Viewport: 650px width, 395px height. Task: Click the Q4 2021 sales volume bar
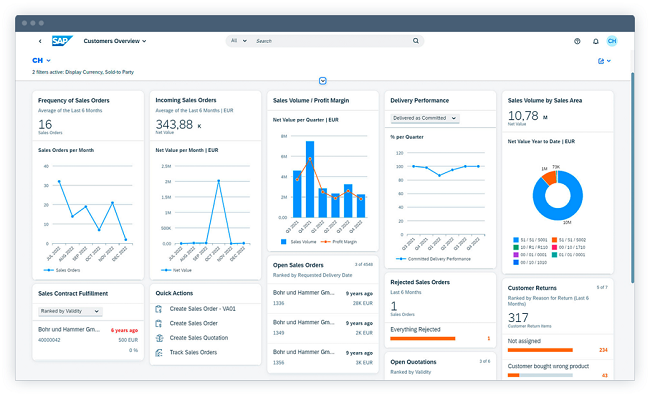[310, 179]
